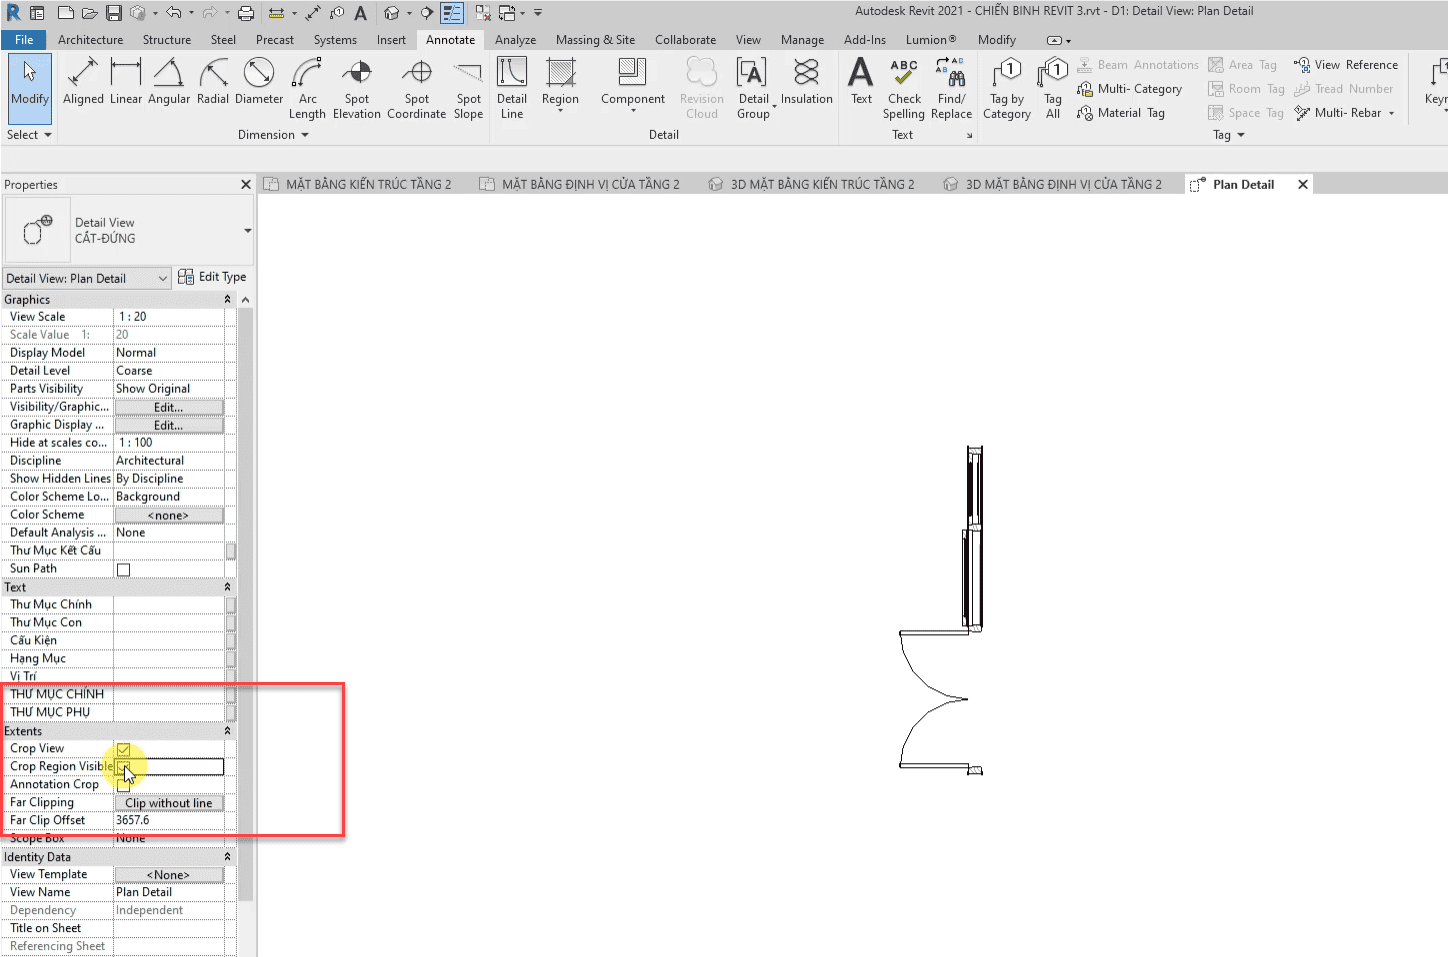This screenshot has height=957, width=1448.
Task: Collapse the Identity Data section
Action: [227, 857]
